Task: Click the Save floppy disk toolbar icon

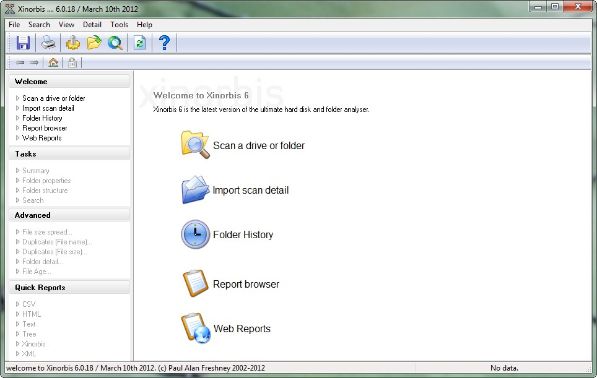Action: coord(23,43)
